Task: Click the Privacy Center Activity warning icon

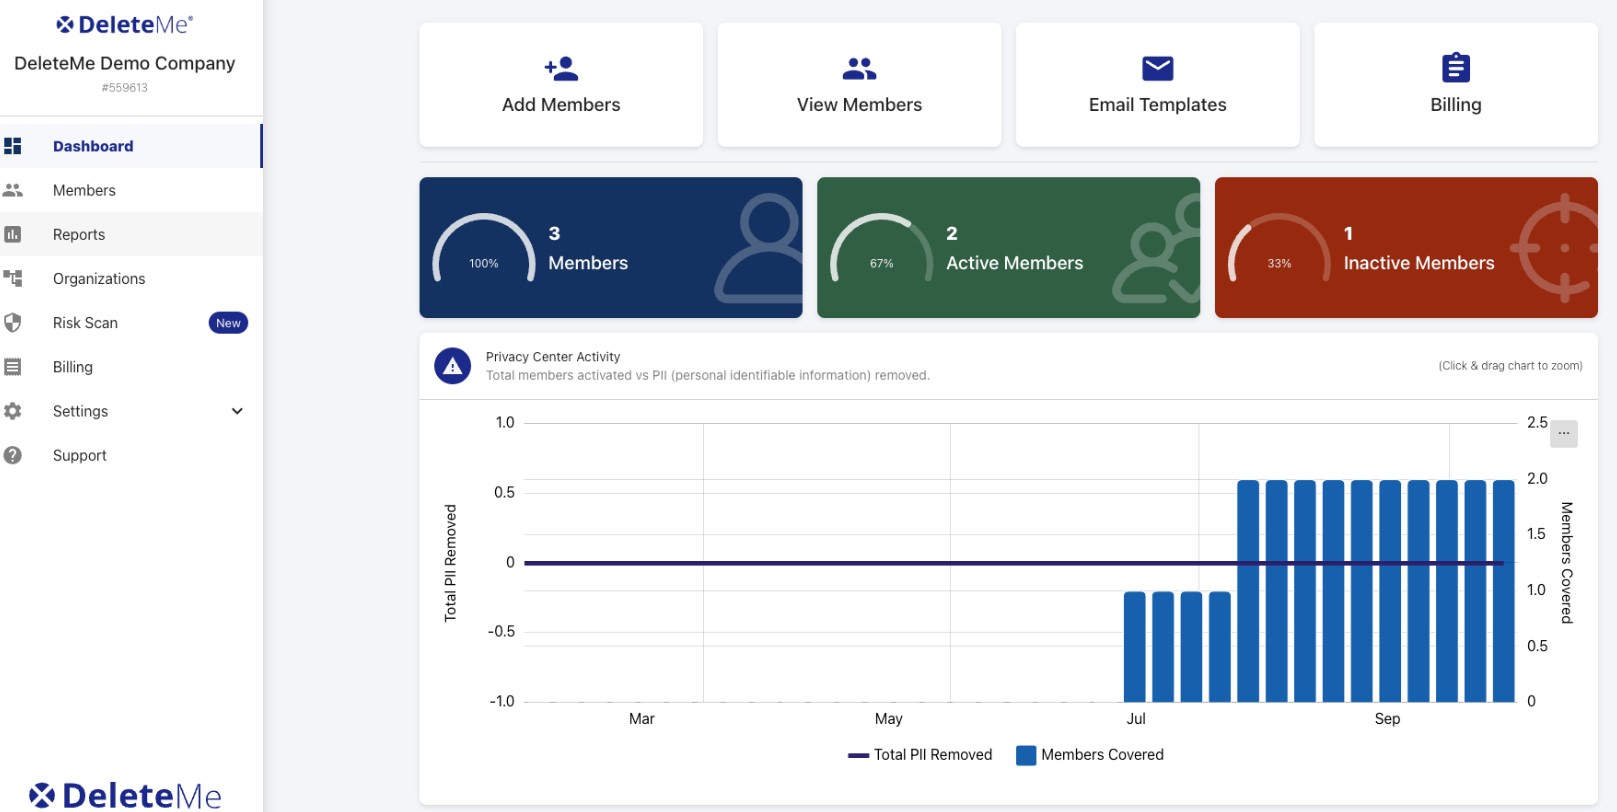Action: click(452, 366)
